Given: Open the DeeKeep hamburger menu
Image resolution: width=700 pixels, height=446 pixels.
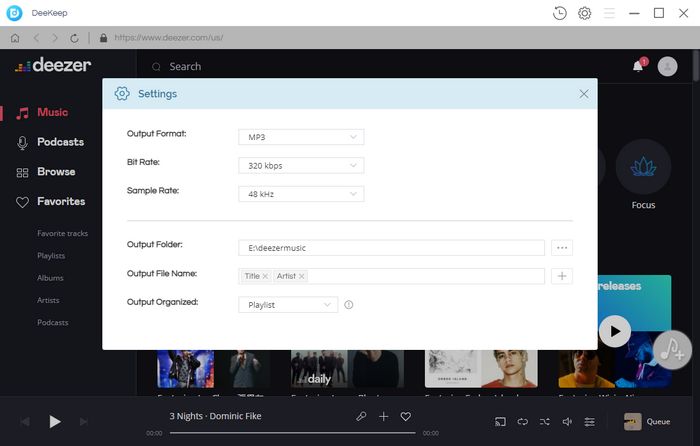Looking at the screenshot, I should [x=609, y=13].
